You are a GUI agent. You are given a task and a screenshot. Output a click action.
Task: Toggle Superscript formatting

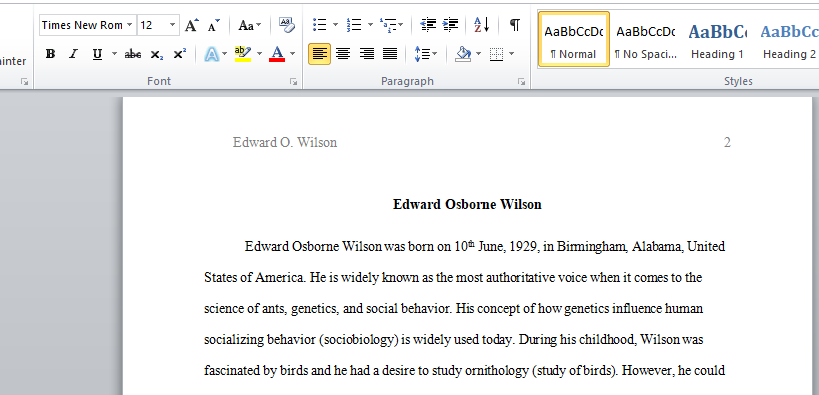179,53
